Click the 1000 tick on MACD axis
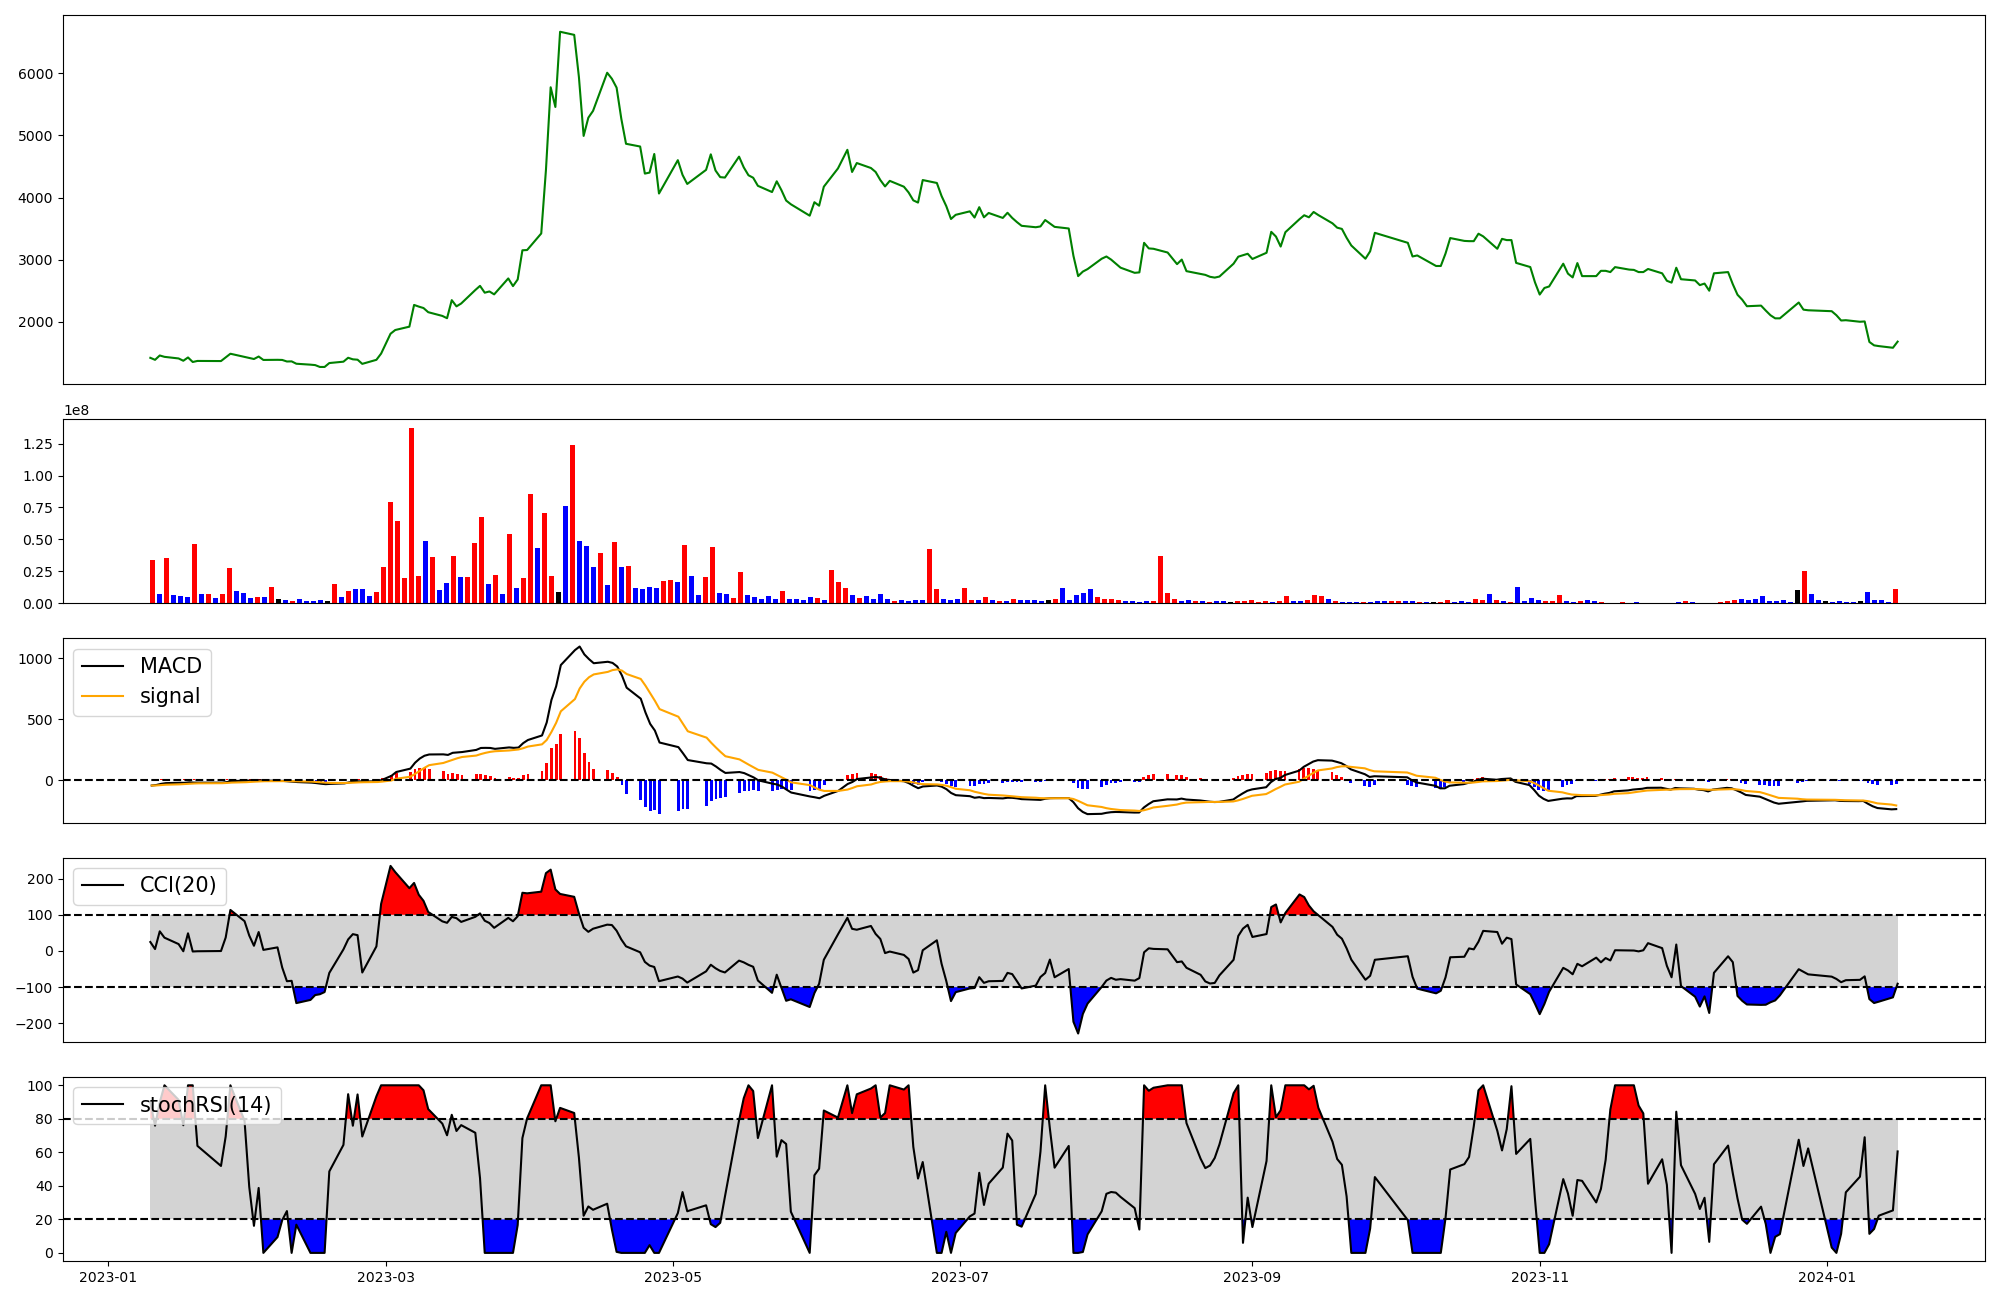The image size is (2000, 1300). tap(36, 659)
